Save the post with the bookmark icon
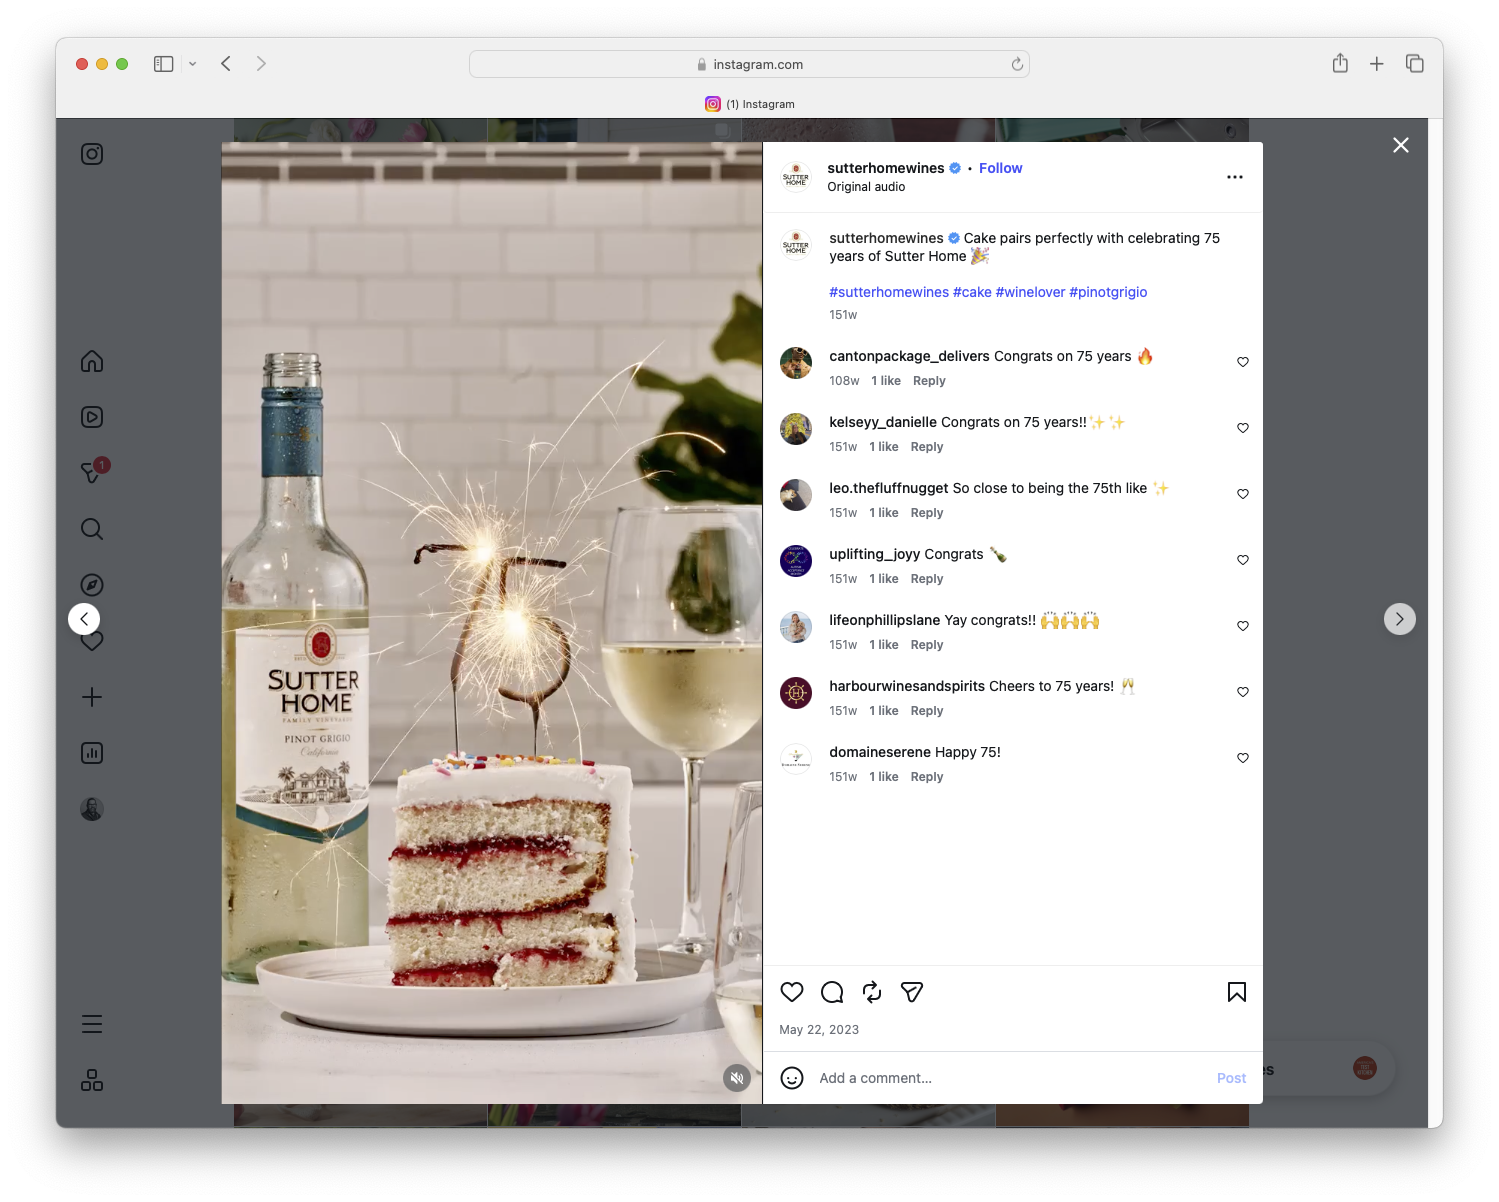Image resolution: width=1499 pixels, height=1202 pixels. 1236,992
